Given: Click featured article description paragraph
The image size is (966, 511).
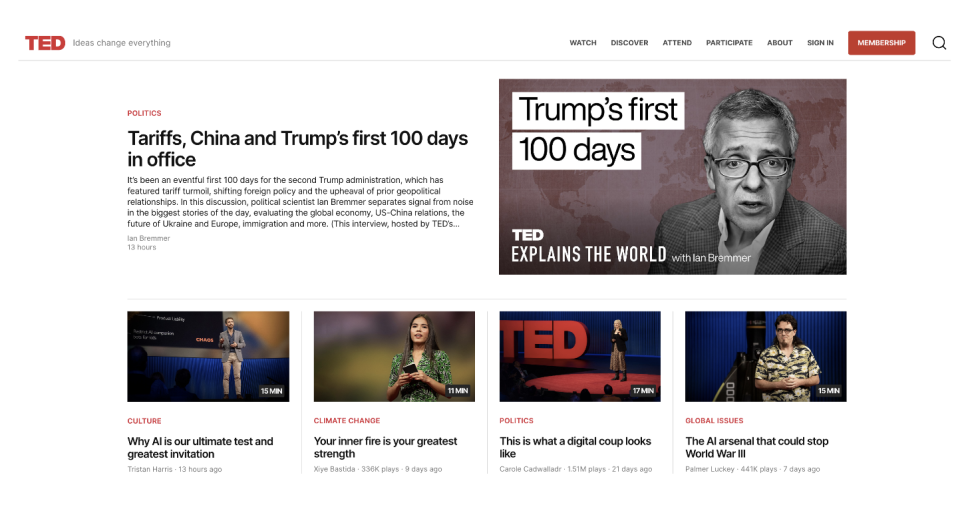Looking at the screenshot, I should point(300,202).
